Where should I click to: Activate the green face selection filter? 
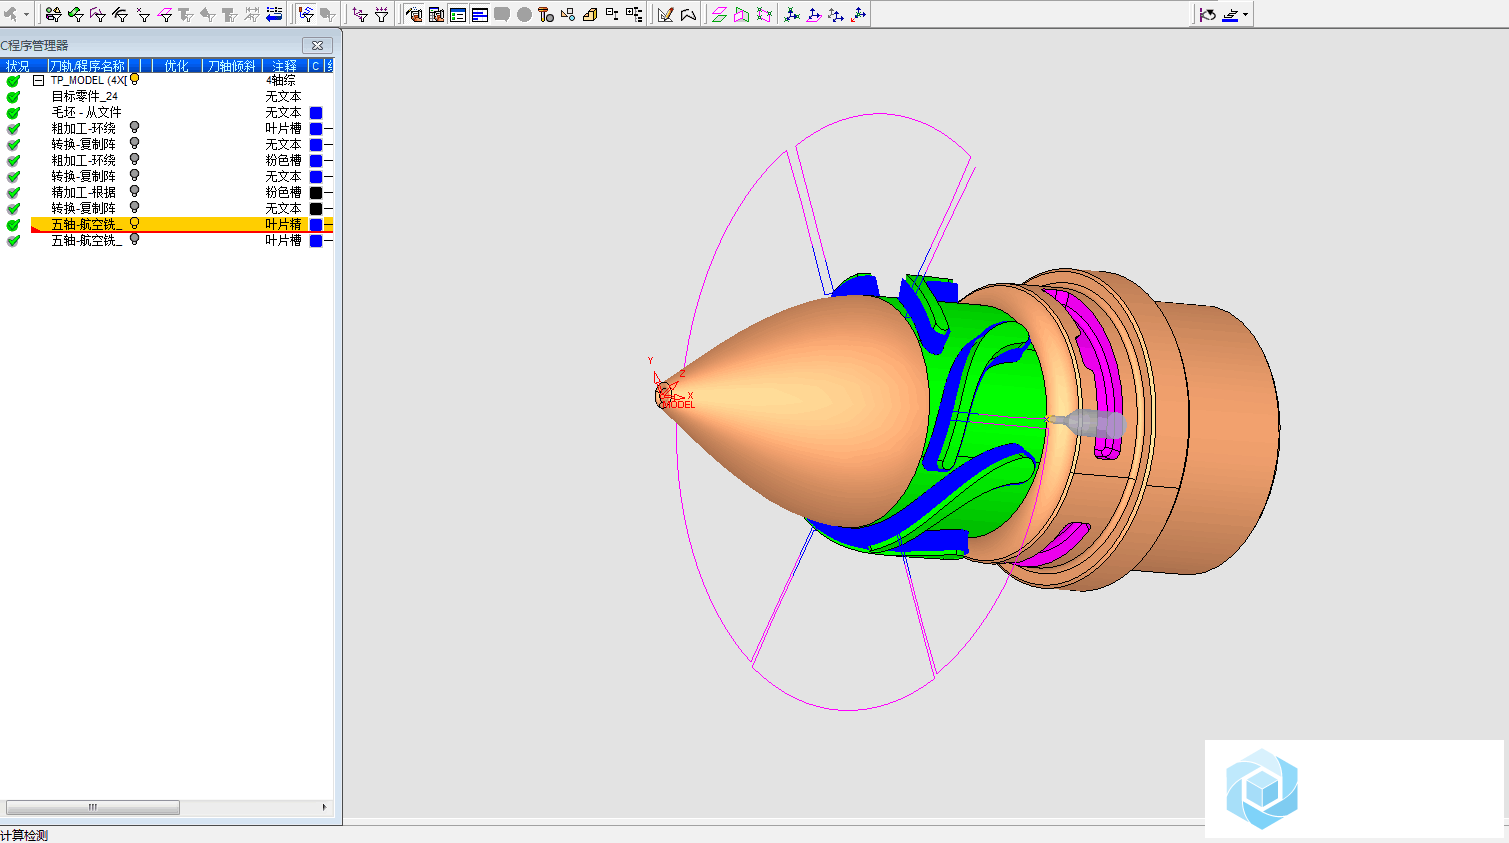(x=76, y=14)
